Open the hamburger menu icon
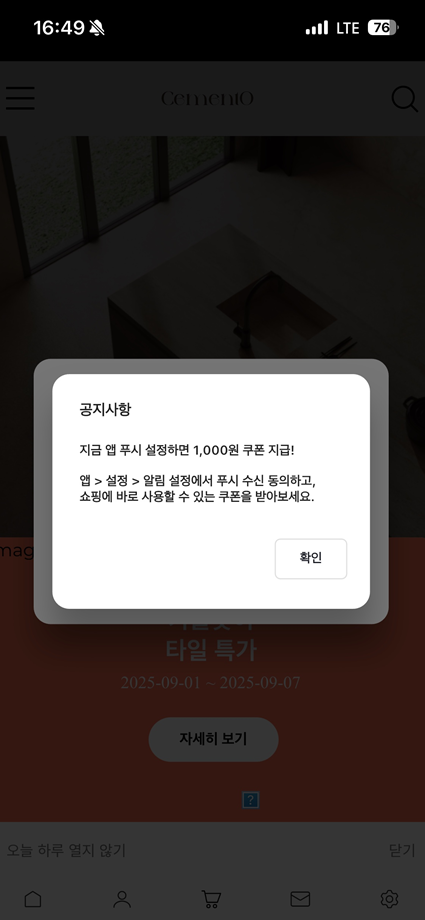The image size is (425, 920). 21,99
